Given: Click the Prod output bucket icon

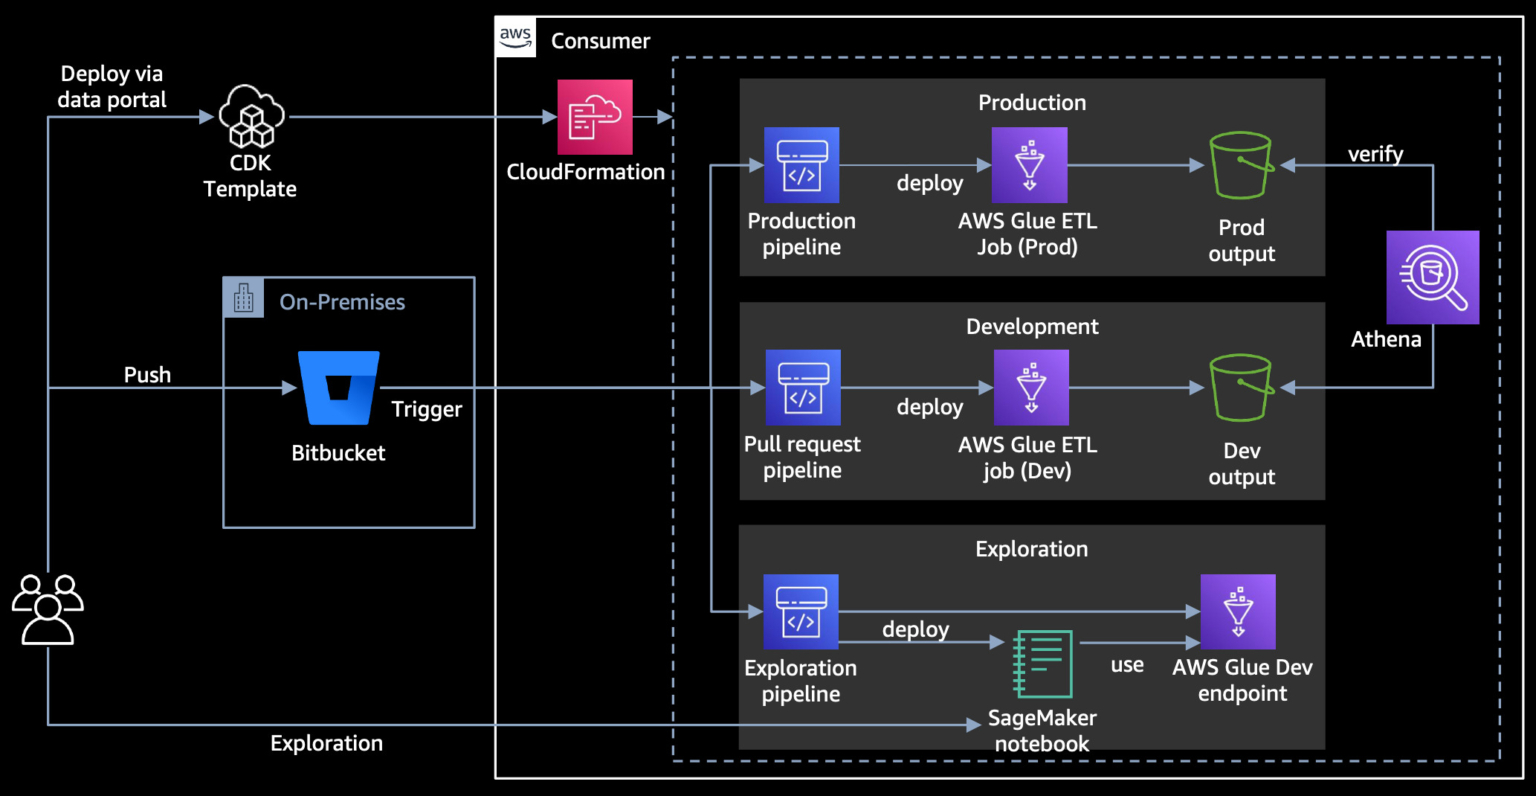Looking at the screenshot, I should 1241,166.
